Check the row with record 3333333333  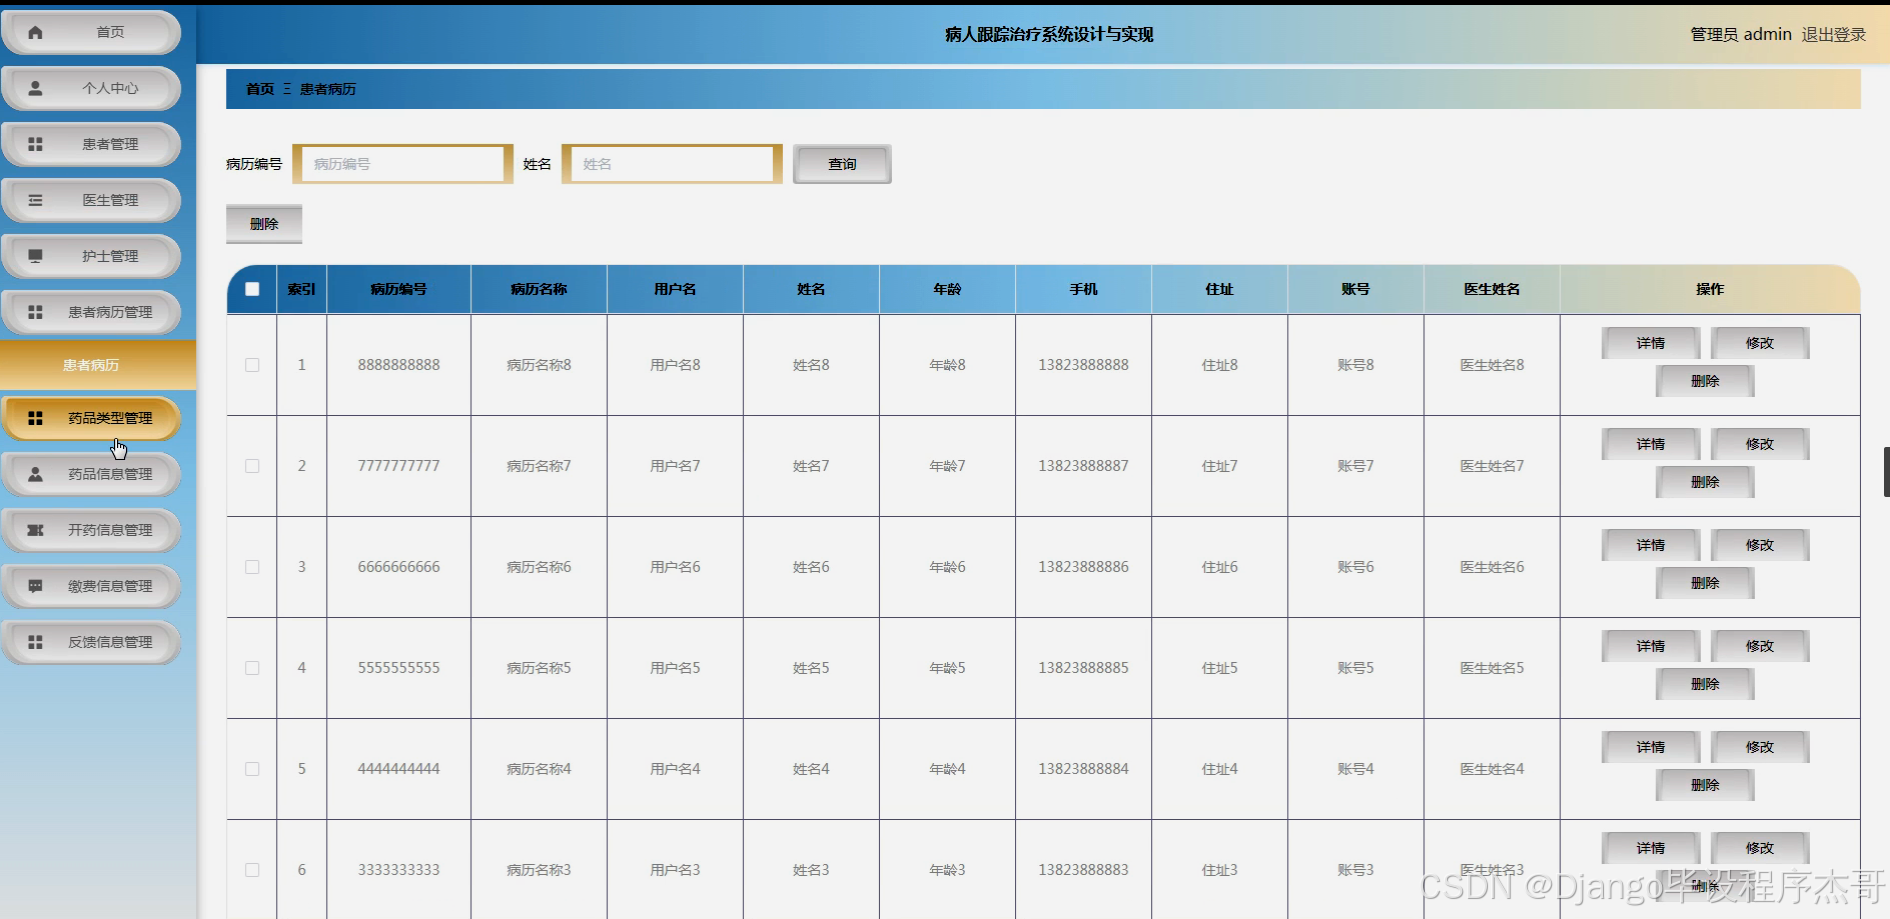pos(252,870)
